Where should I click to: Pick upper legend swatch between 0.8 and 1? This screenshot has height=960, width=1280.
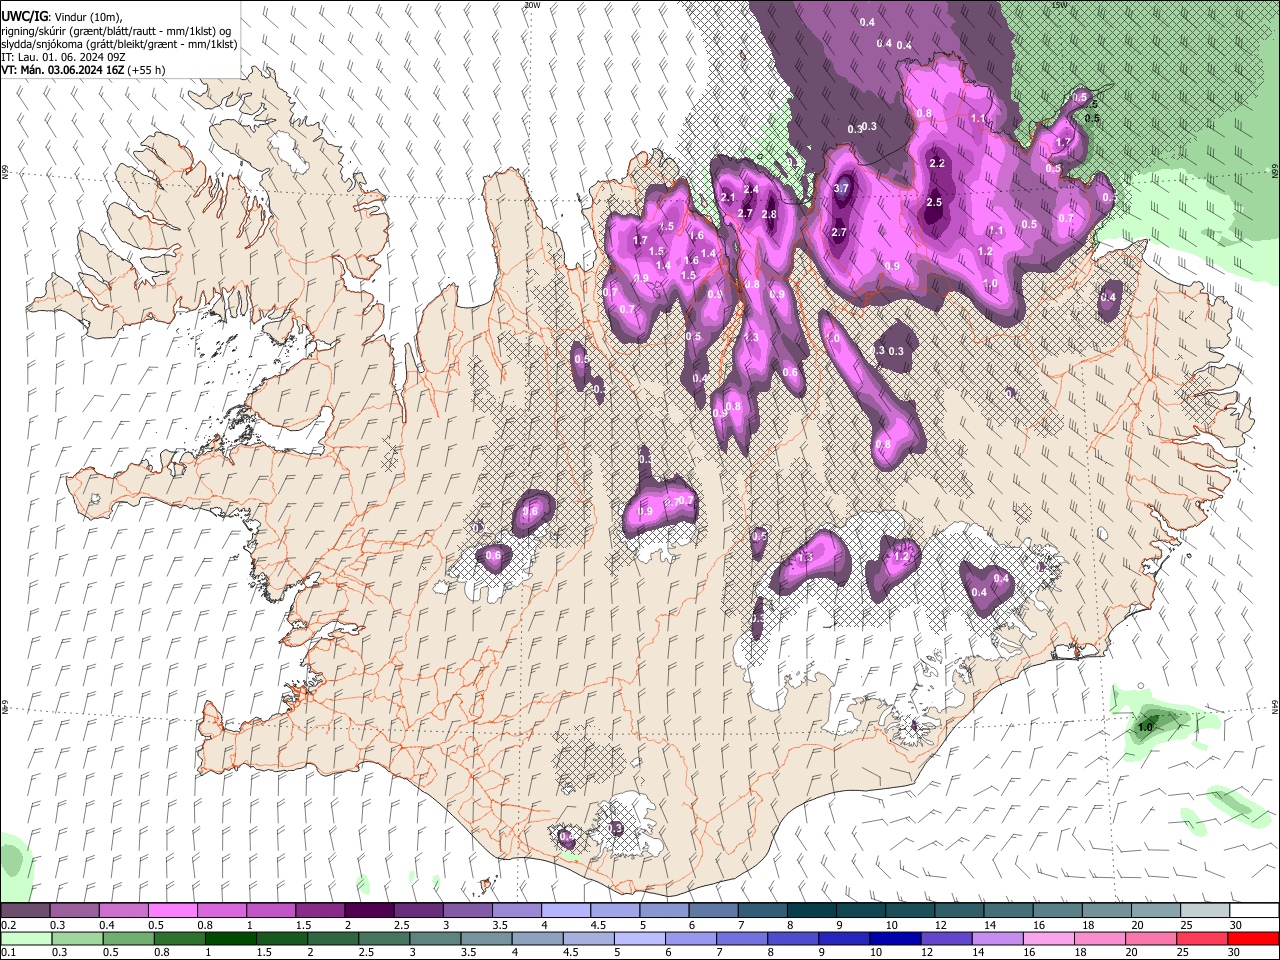pos(221,911)
